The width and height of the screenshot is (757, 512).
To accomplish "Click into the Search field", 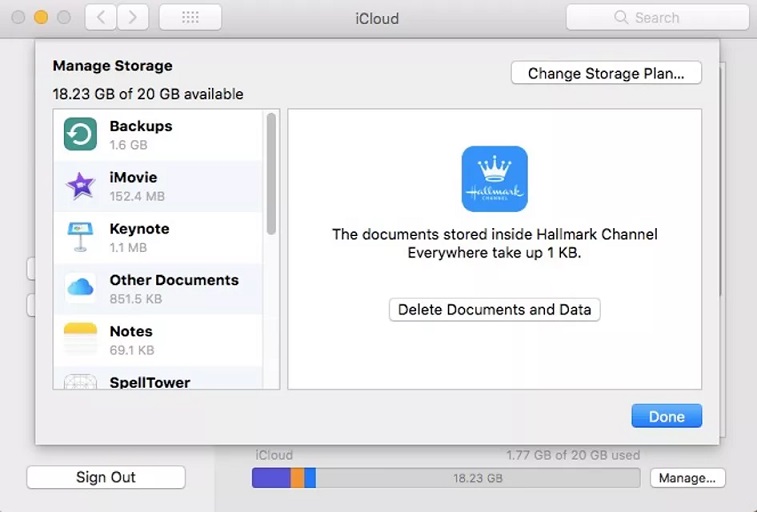I will (656, 18).
